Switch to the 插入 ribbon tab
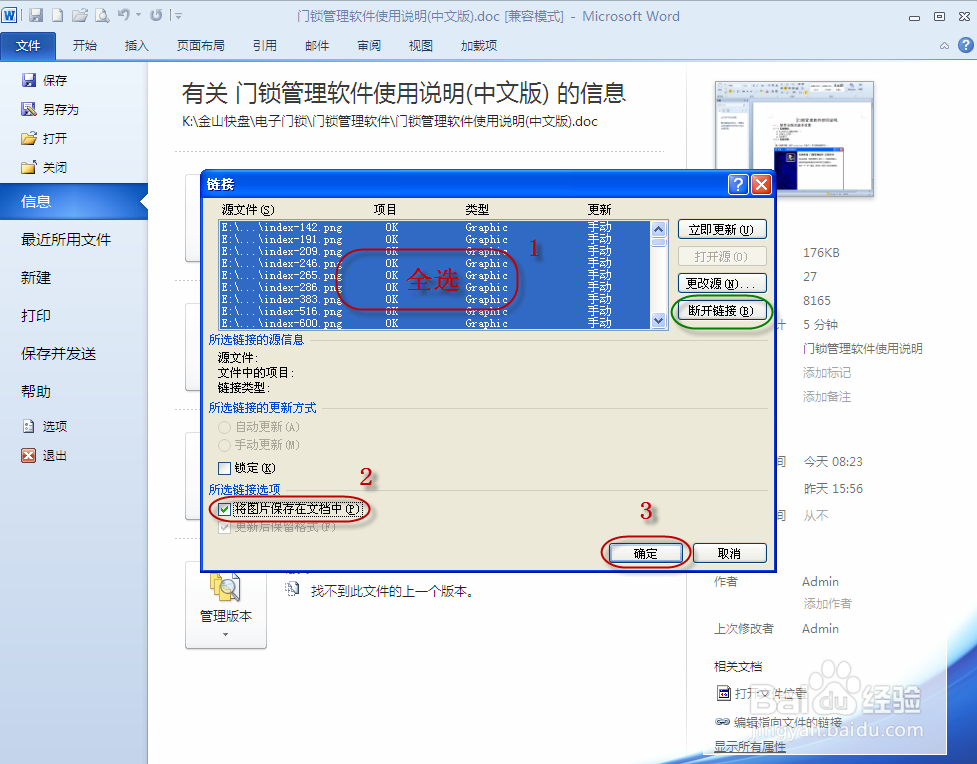This screenshot has height=764, width=977. point(136,45)
